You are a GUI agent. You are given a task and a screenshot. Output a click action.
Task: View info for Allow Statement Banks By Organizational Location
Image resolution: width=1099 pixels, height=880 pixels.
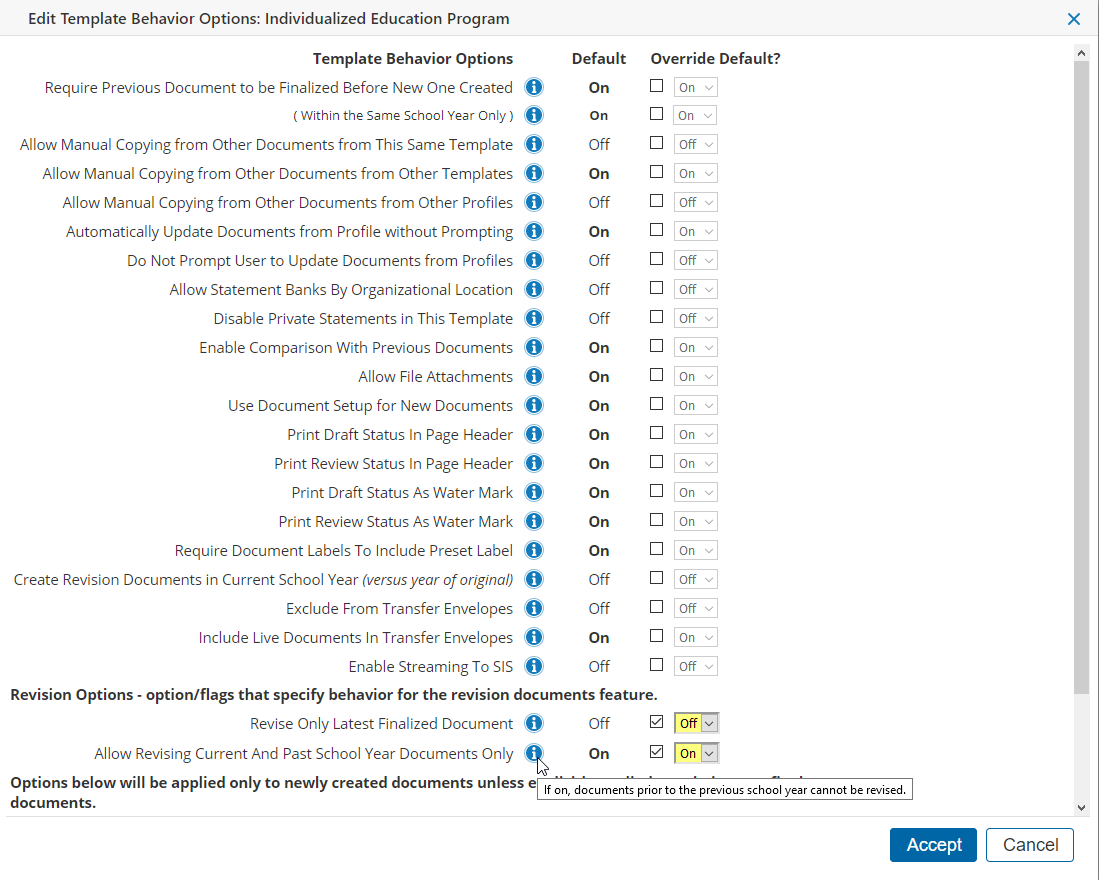(x=533, y=289)
